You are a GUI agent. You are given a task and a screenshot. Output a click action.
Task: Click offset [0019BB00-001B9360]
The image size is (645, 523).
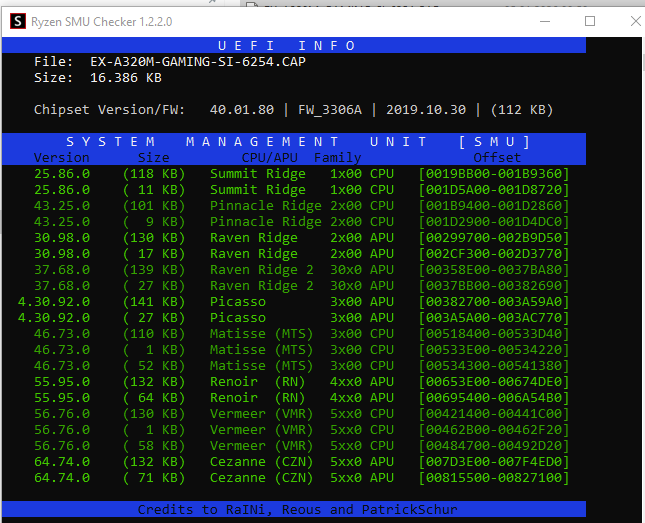[494, 174]
